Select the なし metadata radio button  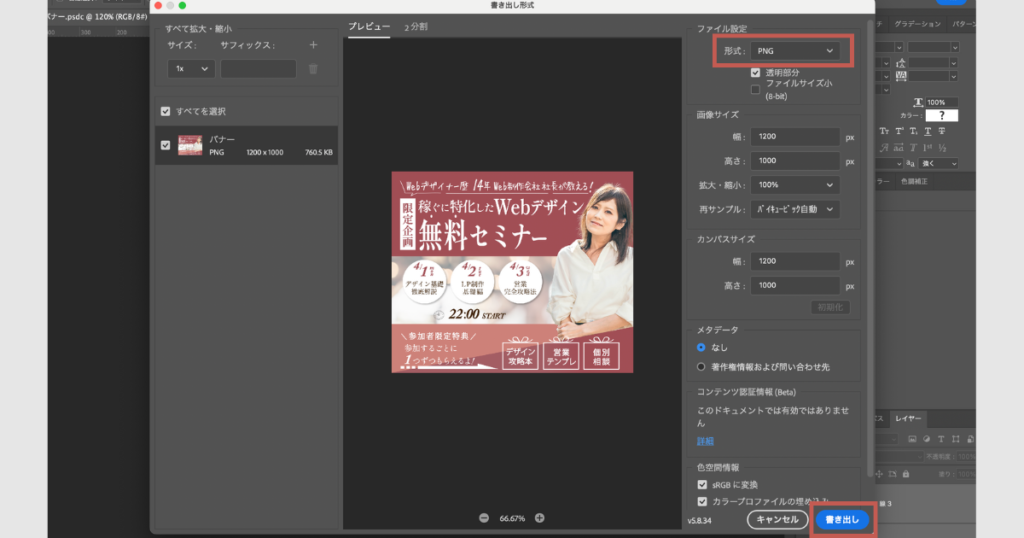pos(701,347)
